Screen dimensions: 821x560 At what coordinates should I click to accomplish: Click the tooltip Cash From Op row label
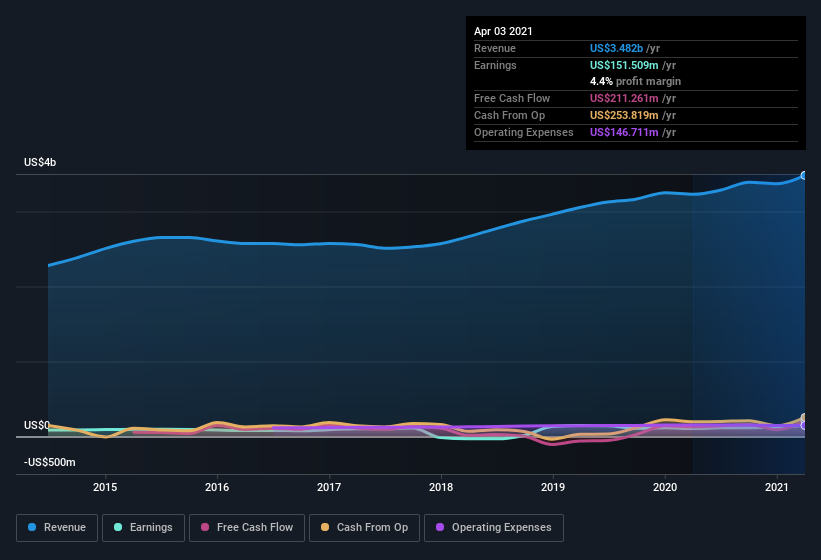509,115
